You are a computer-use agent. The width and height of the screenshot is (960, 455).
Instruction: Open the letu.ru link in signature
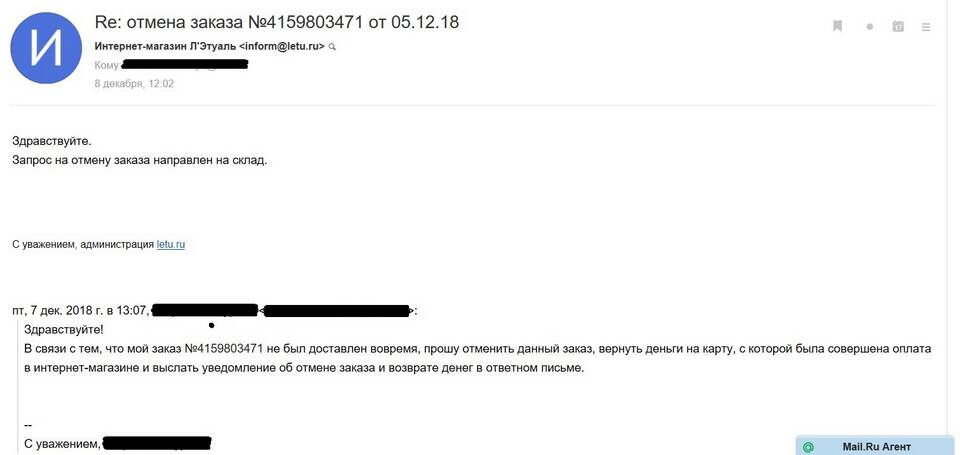pyautogui.click(x=171, y=244)
